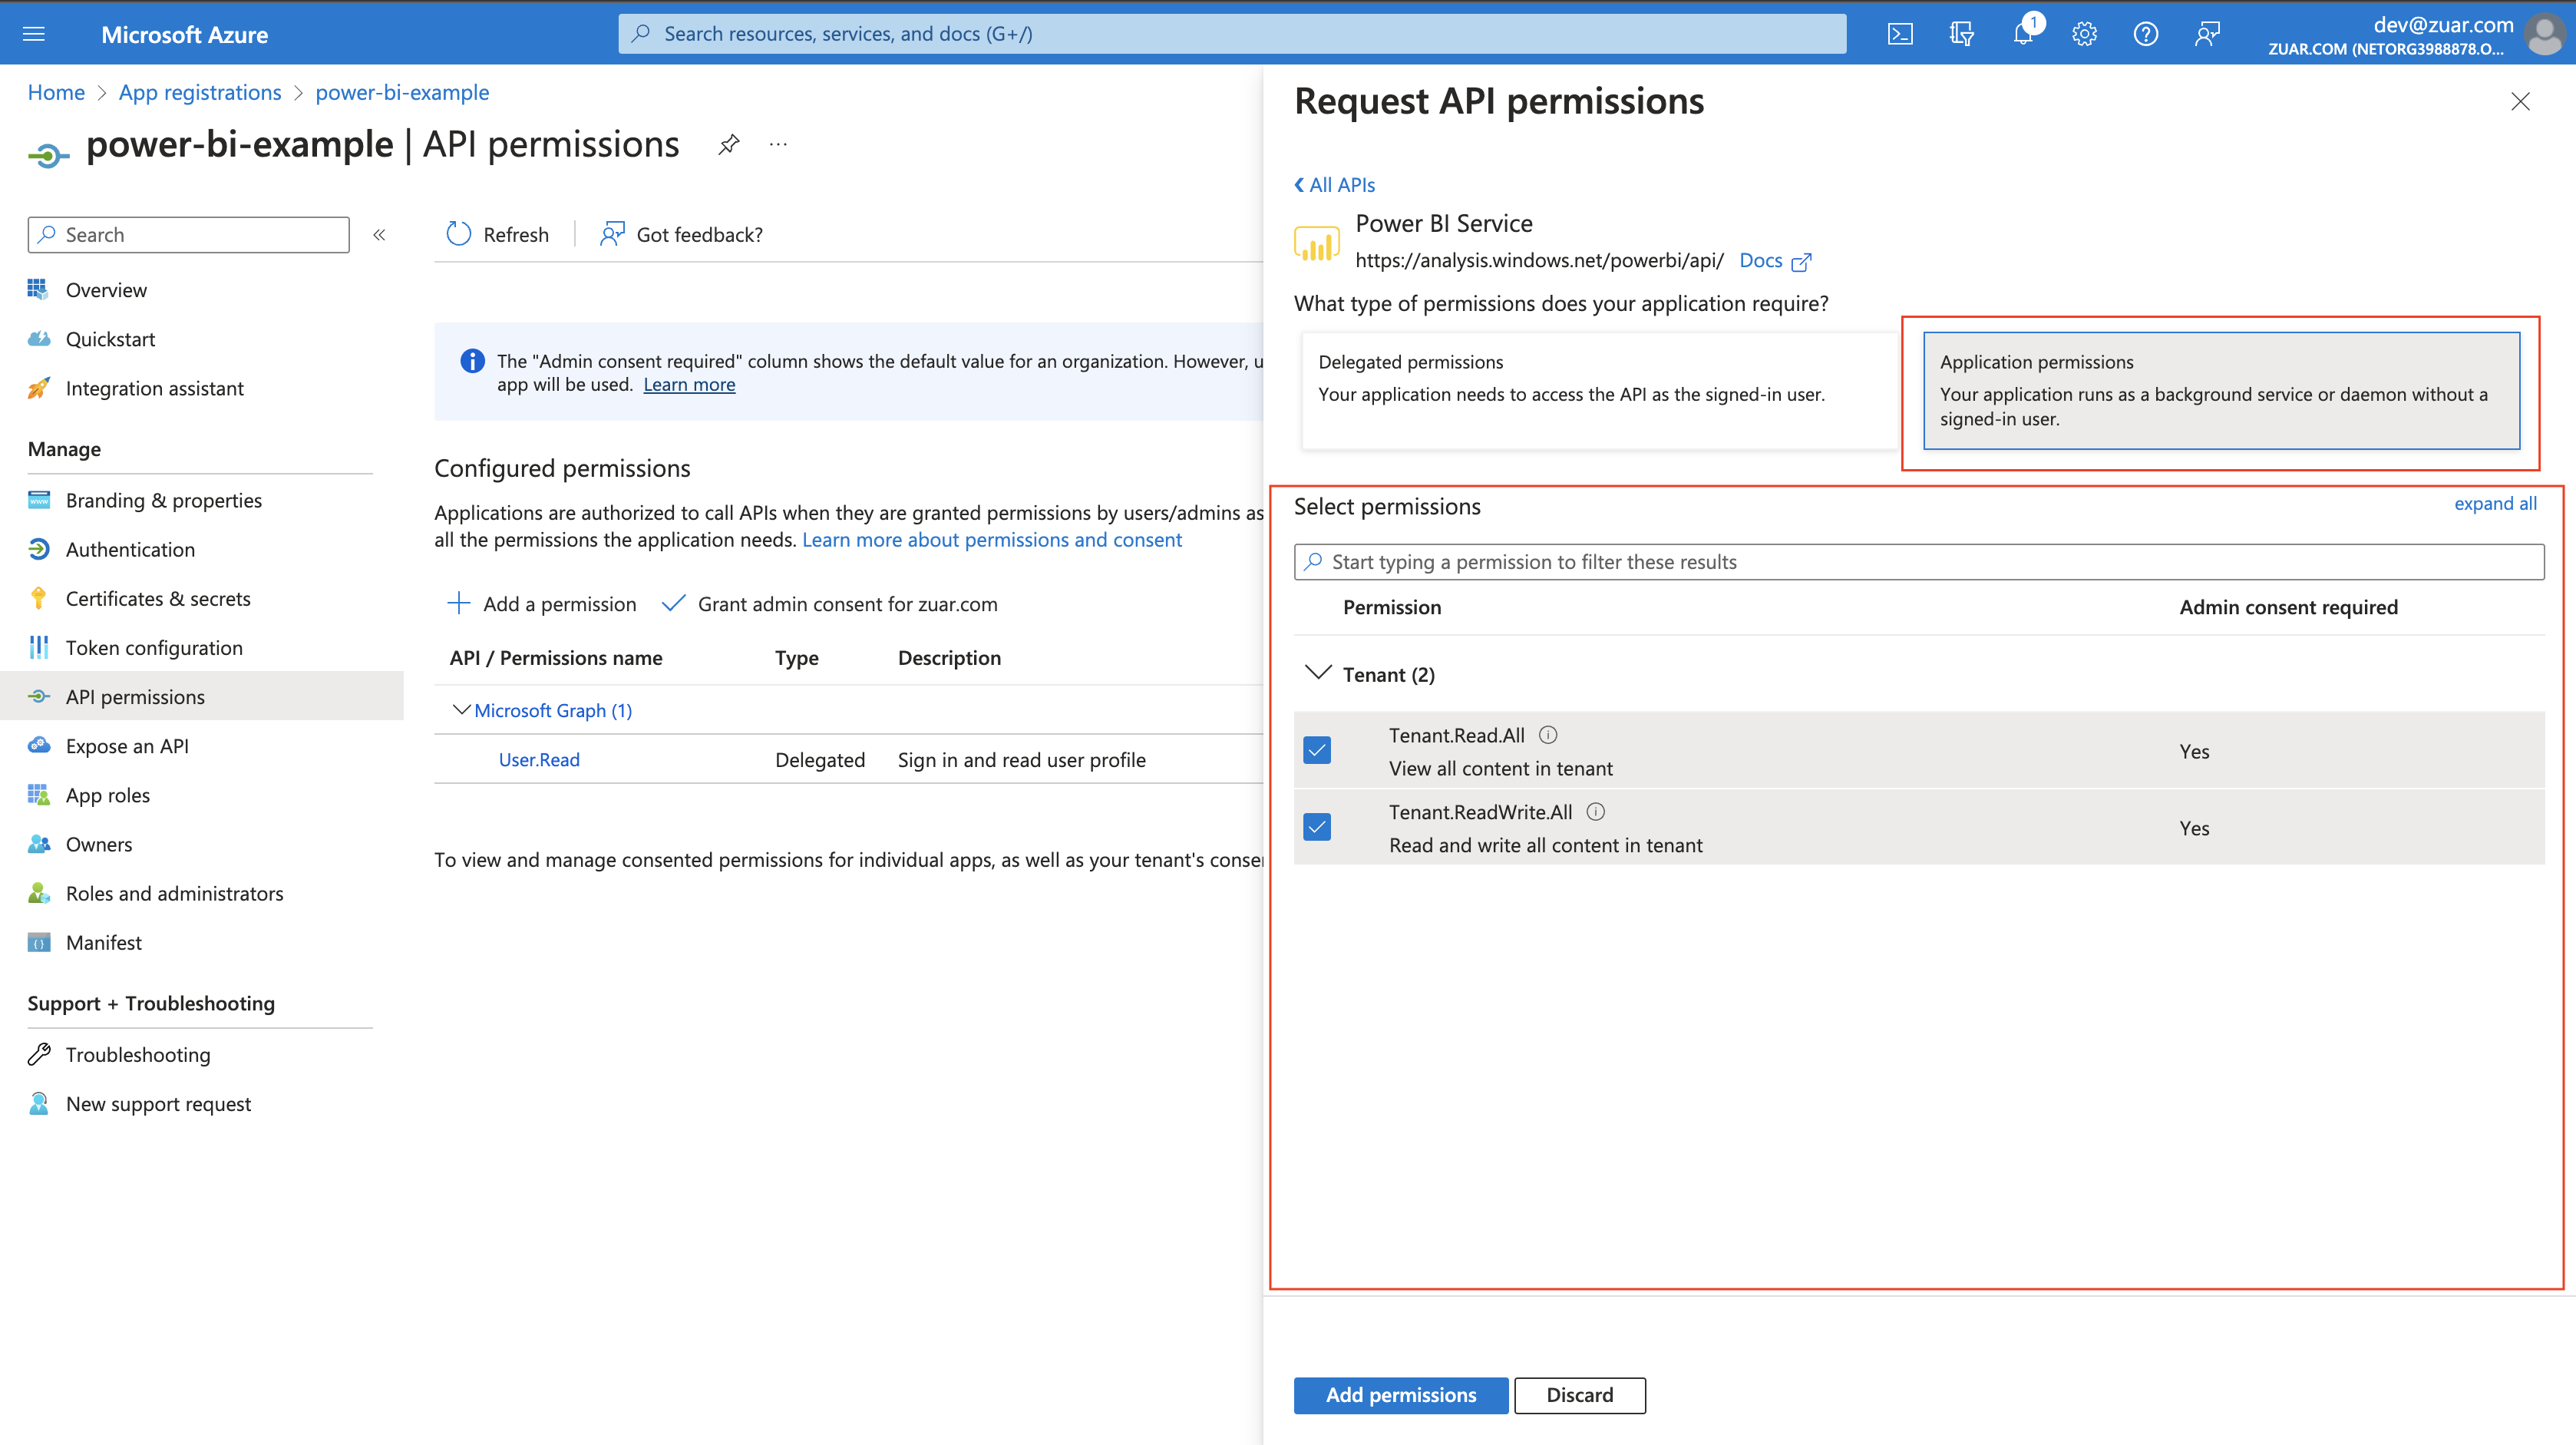2576x1445 pixels.
Task: Click the Got feedback icon
Action: pyautogui.click(x=612, y=234)
